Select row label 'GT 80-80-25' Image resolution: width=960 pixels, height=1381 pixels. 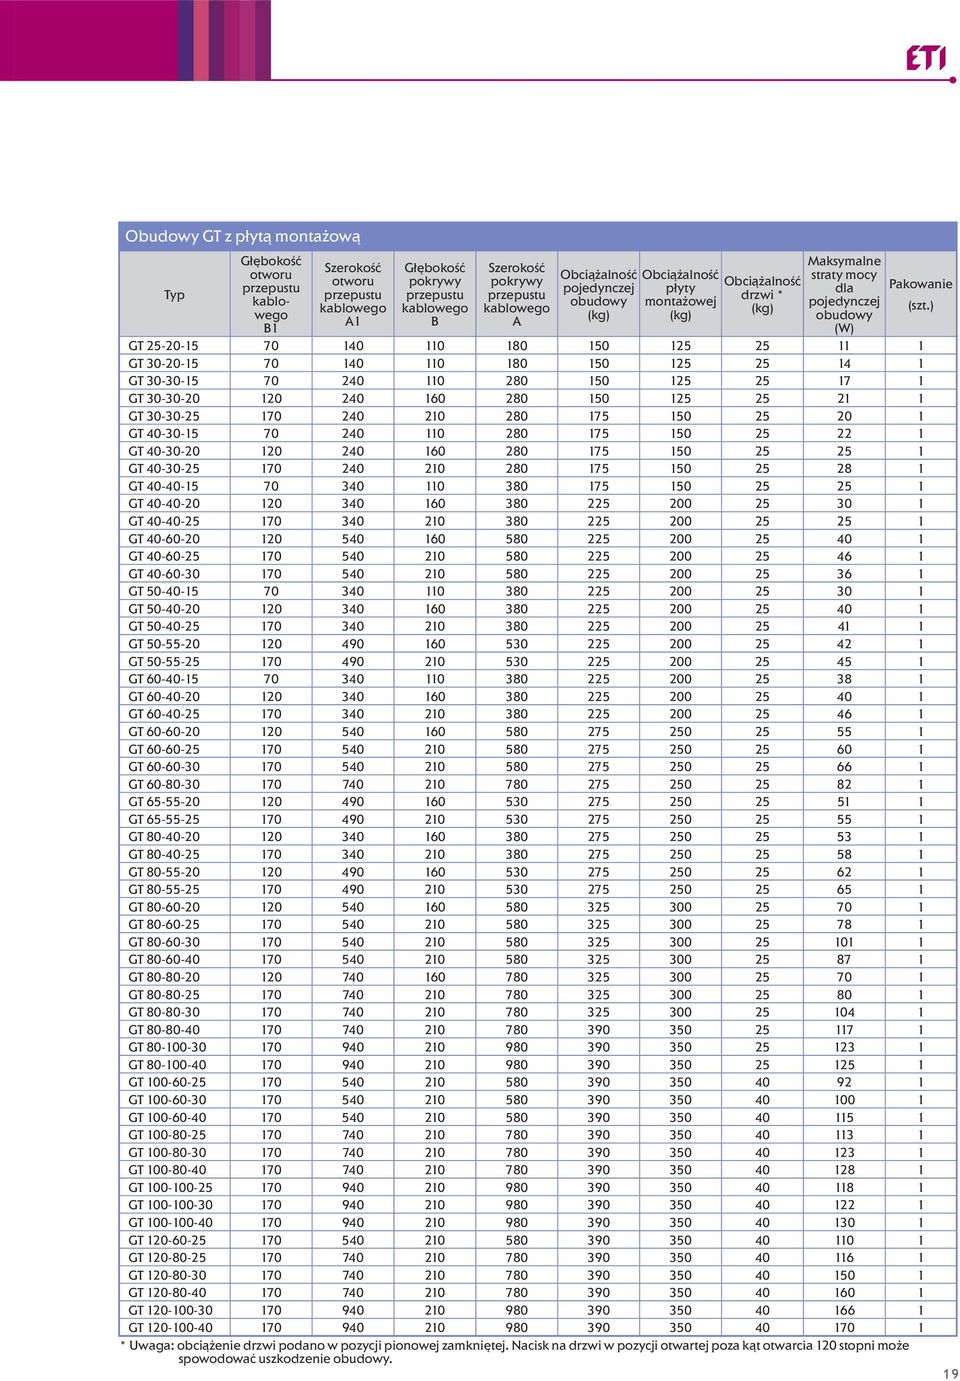pyautogui.click(x=164, y=994)
